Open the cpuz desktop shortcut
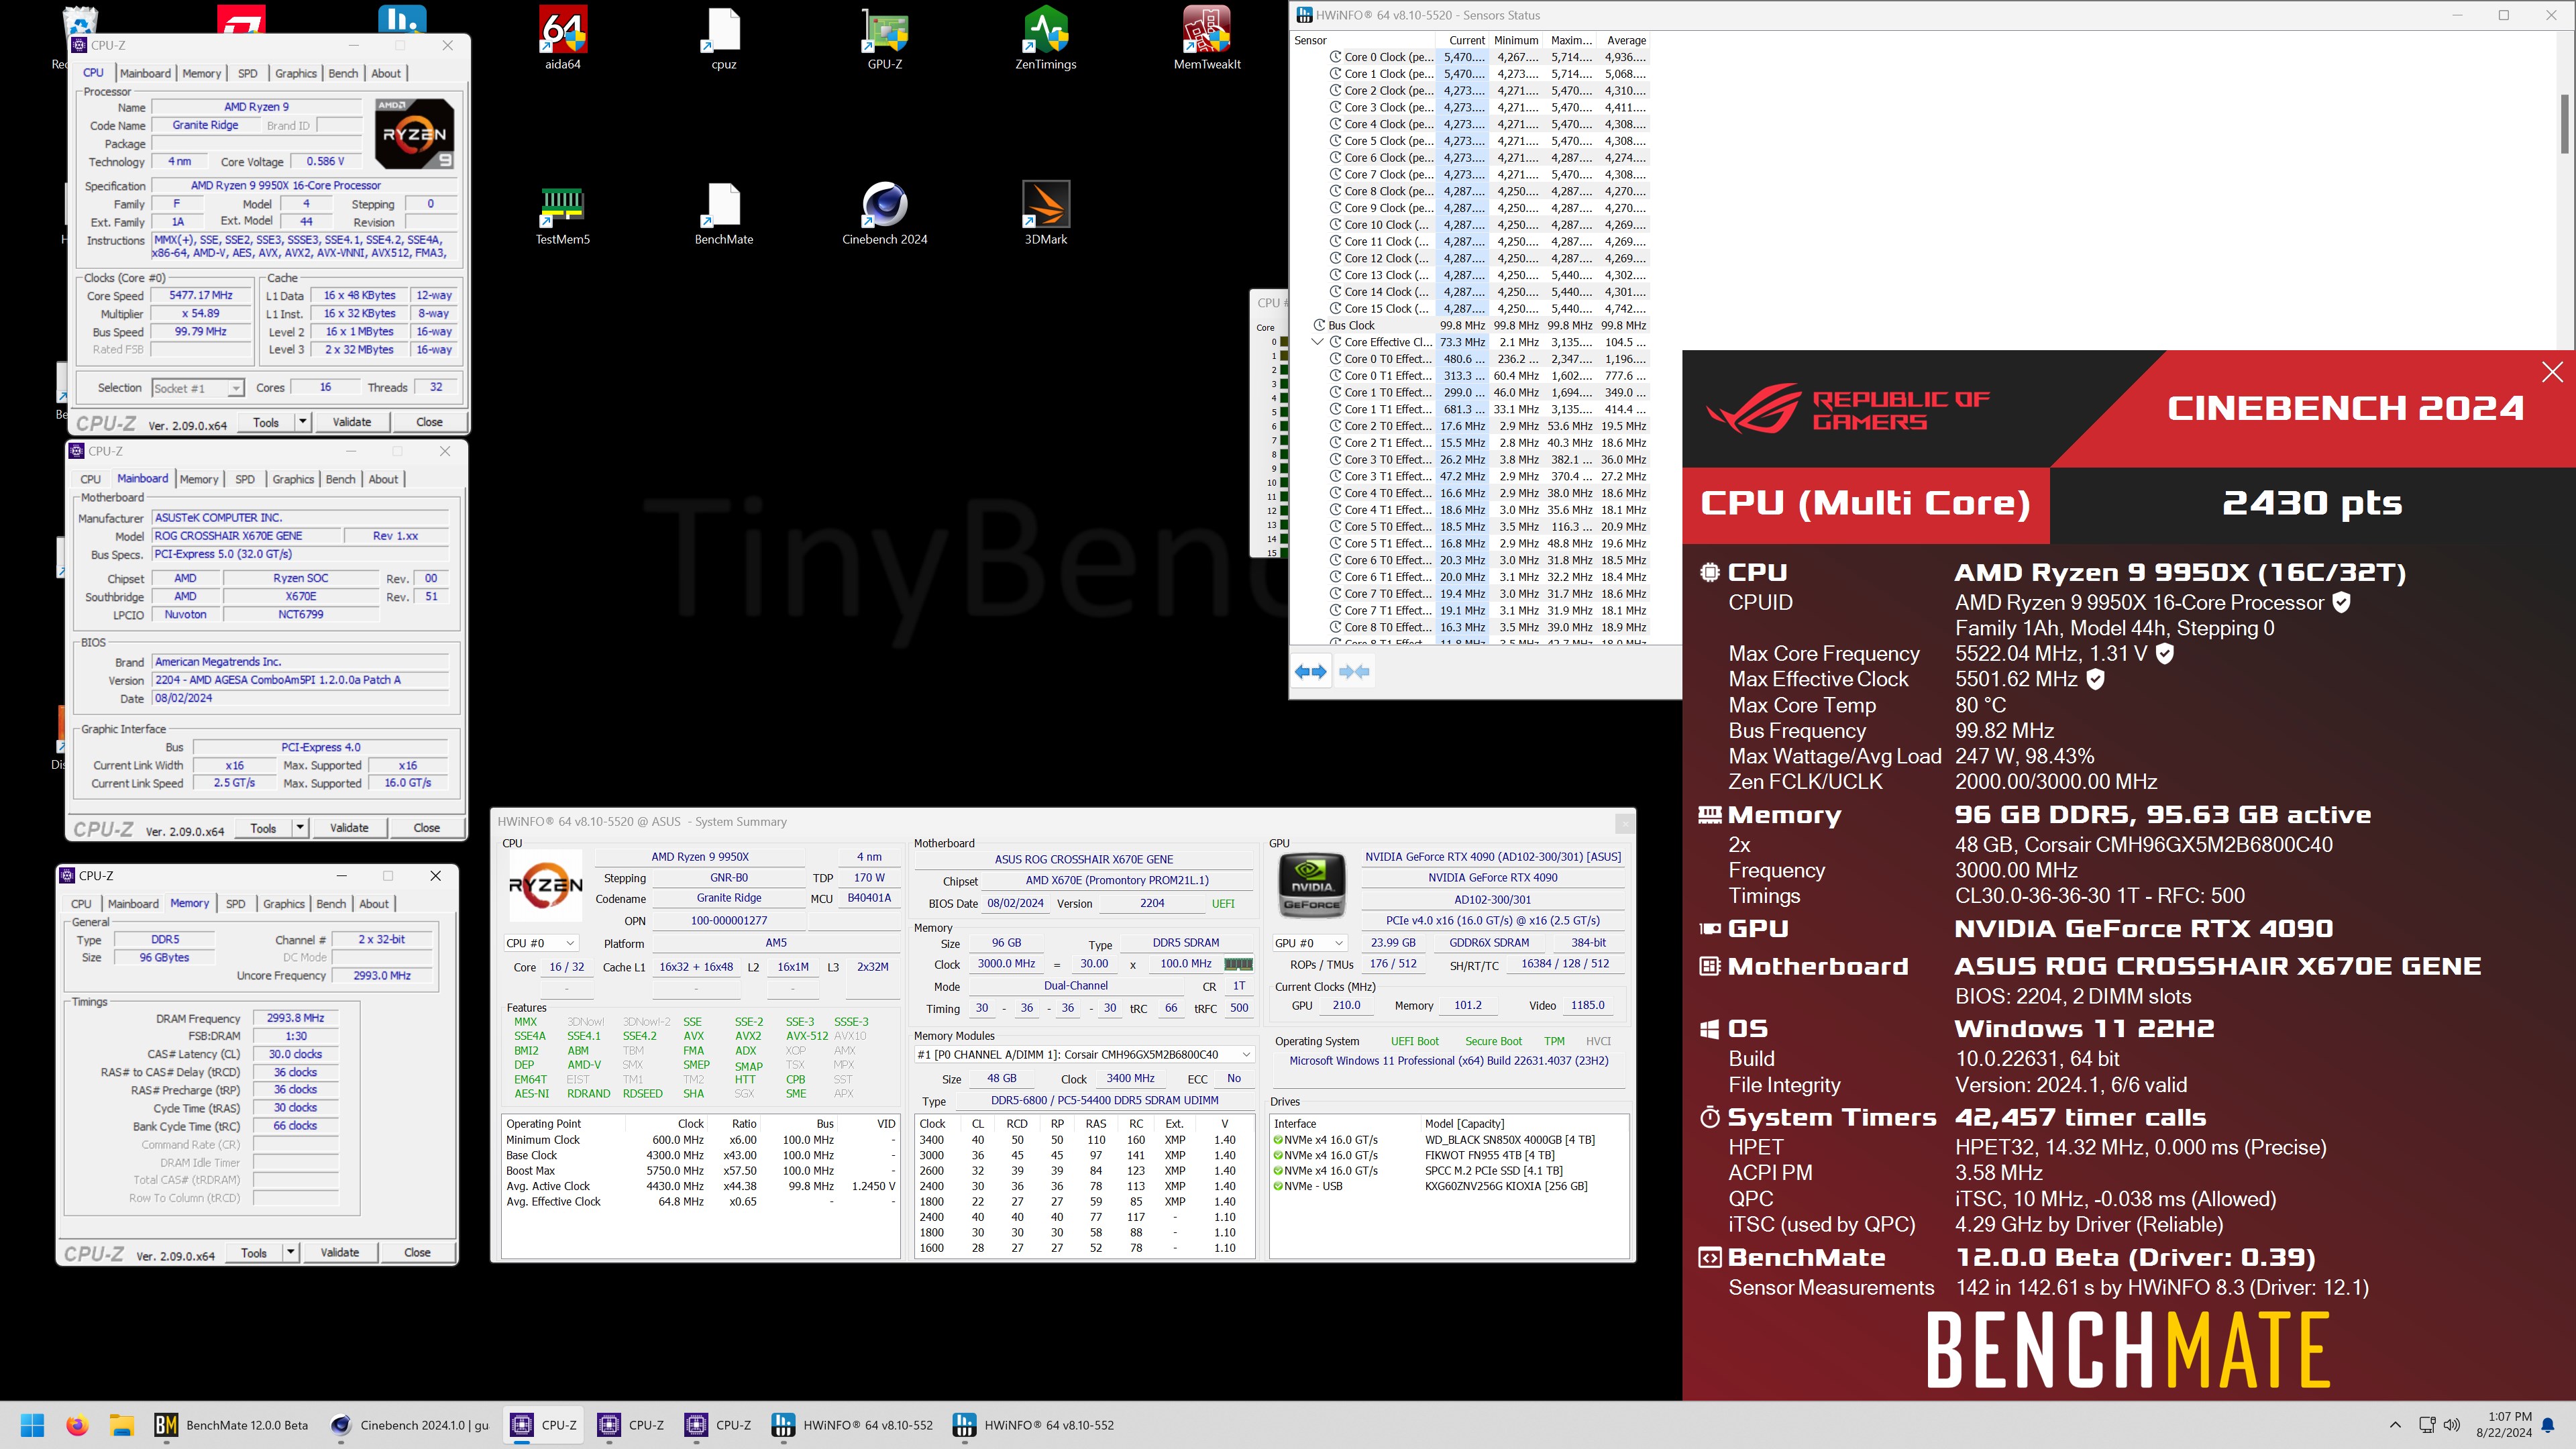 pos(723,38)
